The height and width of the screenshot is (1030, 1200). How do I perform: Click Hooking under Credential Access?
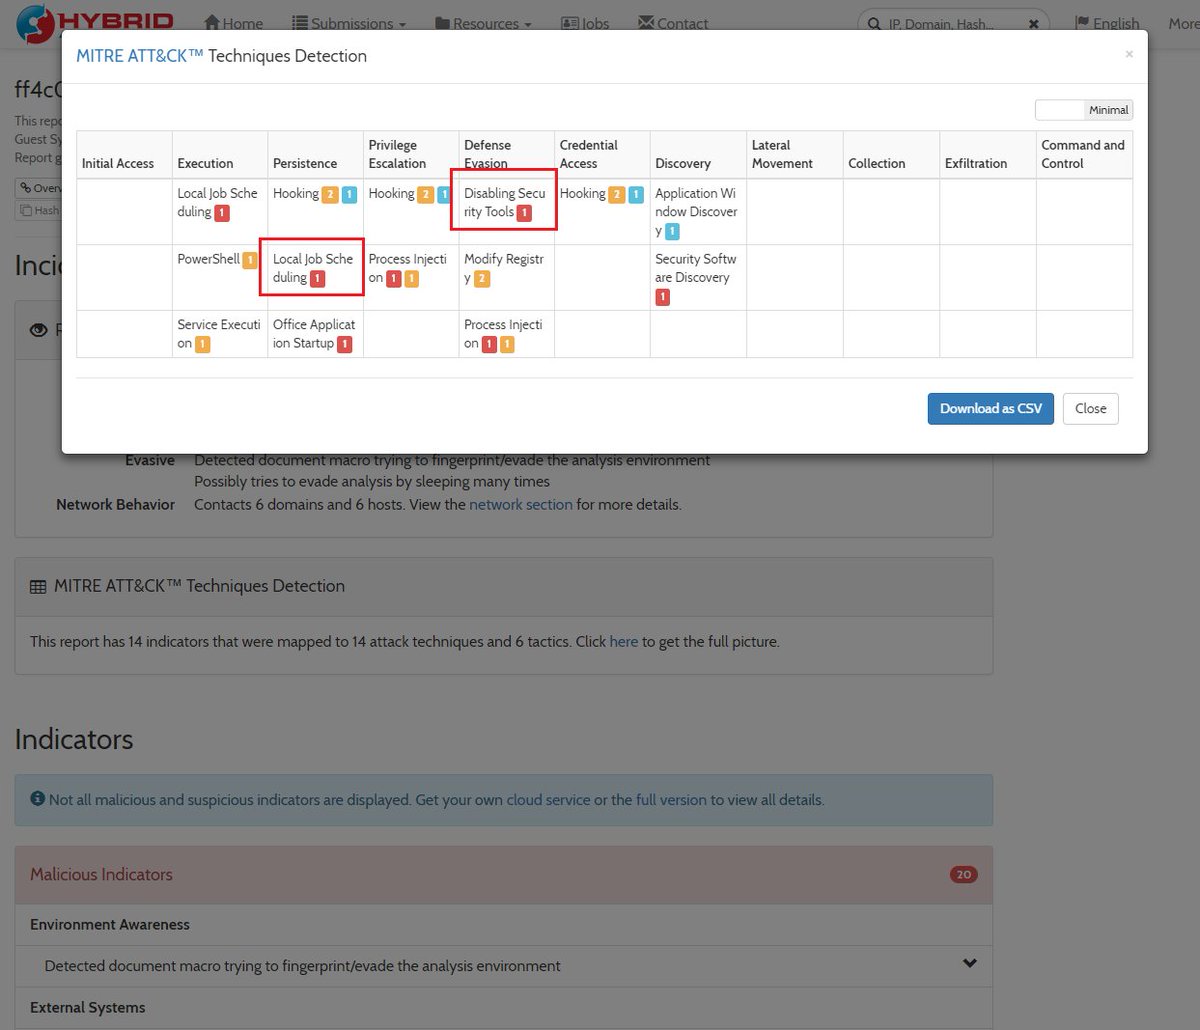(583, 193)
